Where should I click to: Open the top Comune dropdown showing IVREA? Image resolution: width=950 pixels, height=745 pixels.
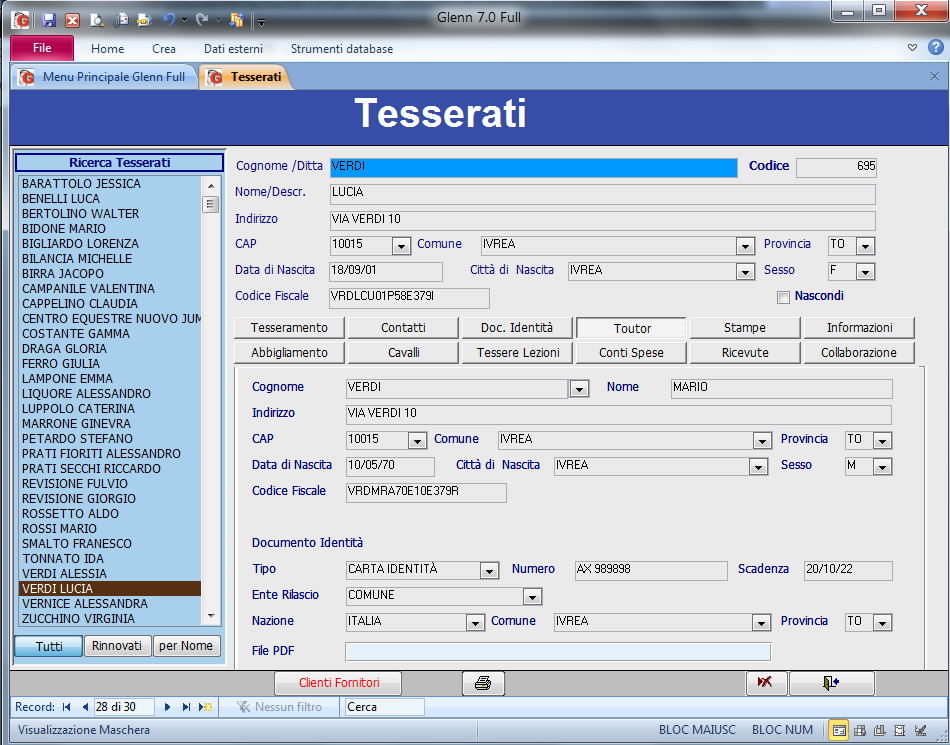[x=745, y=246]
